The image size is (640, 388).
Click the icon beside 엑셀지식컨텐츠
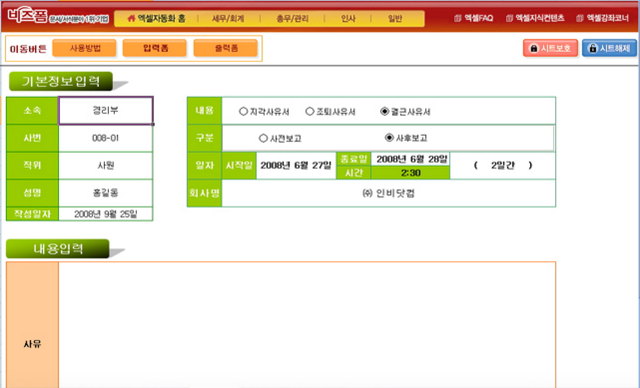[x=509, y=18]
